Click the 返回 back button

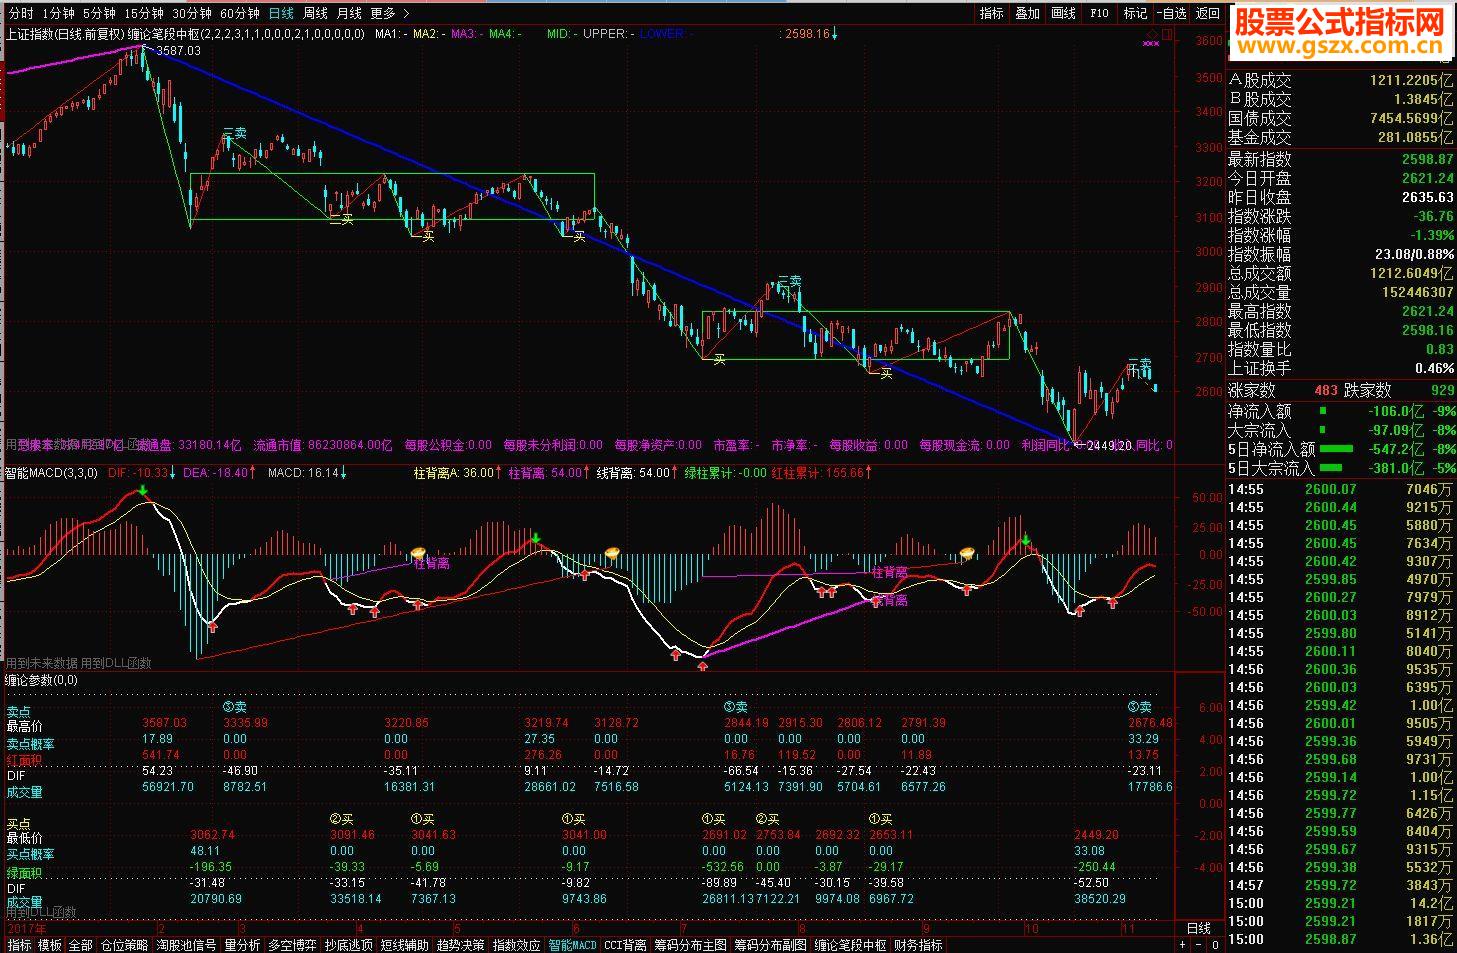pyautogui.click(x=1208, y=13)
